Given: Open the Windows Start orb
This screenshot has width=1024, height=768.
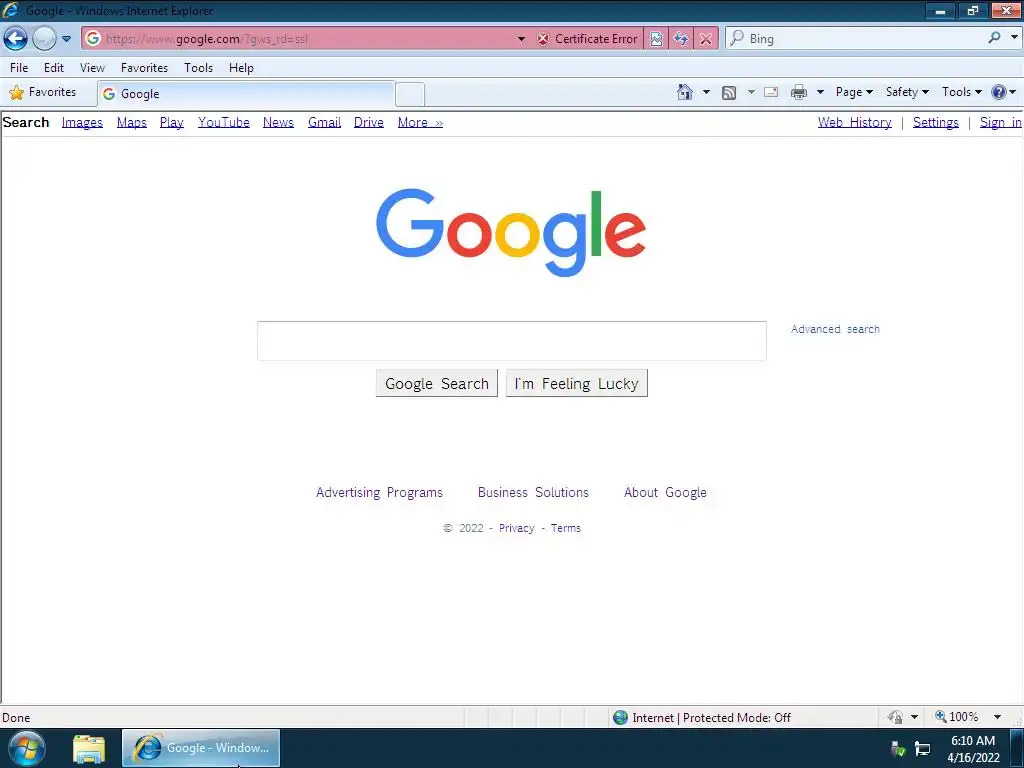Looking at the screenshot, I should 27,748.
